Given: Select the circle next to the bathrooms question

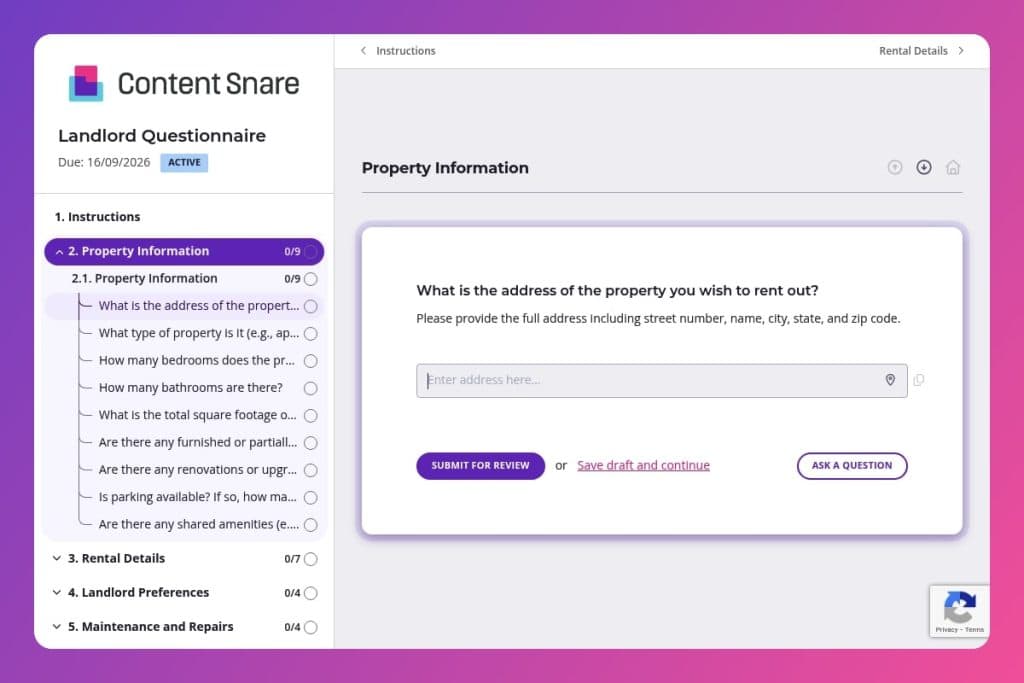Looking at the screenshot, I should tap(311, 388).
